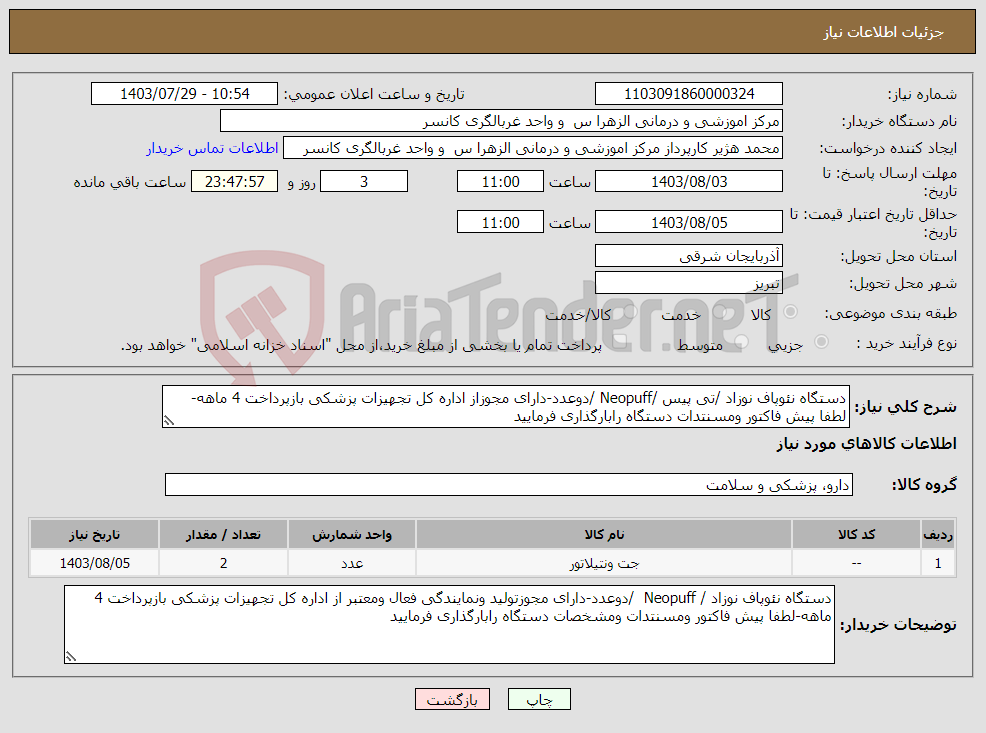Click the ردیف column header

coord(938,534)
